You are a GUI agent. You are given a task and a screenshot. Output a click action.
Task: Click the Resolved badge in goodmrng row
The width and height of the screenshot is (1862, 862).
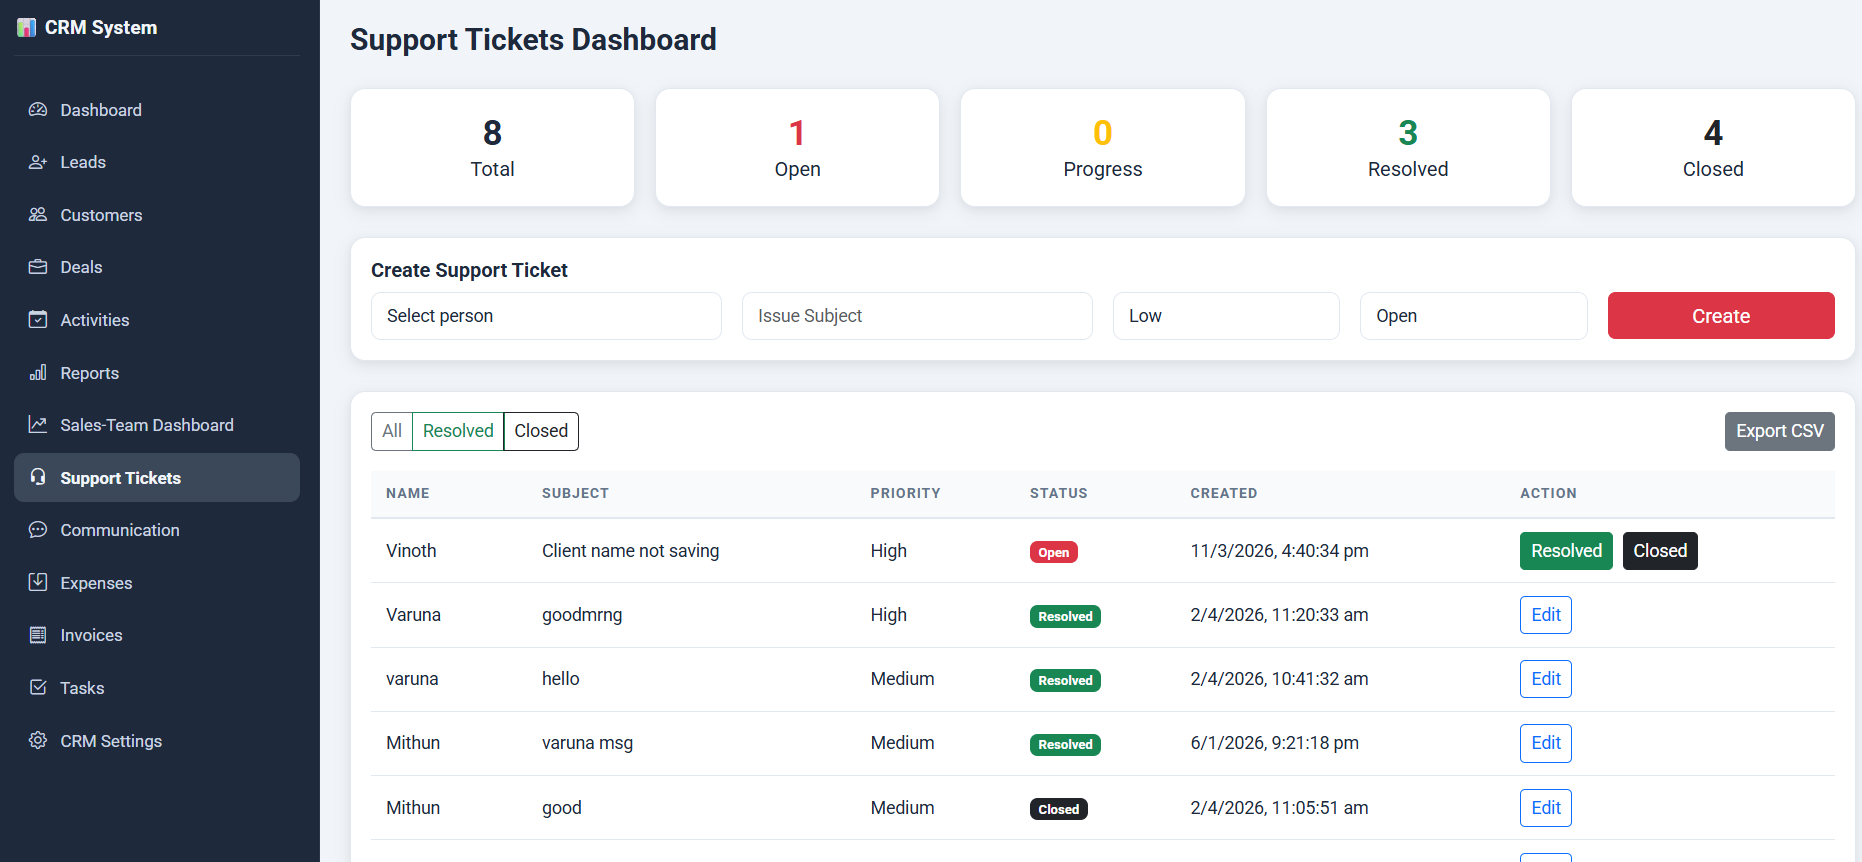pyautogui.click(x=1065, y=616)
